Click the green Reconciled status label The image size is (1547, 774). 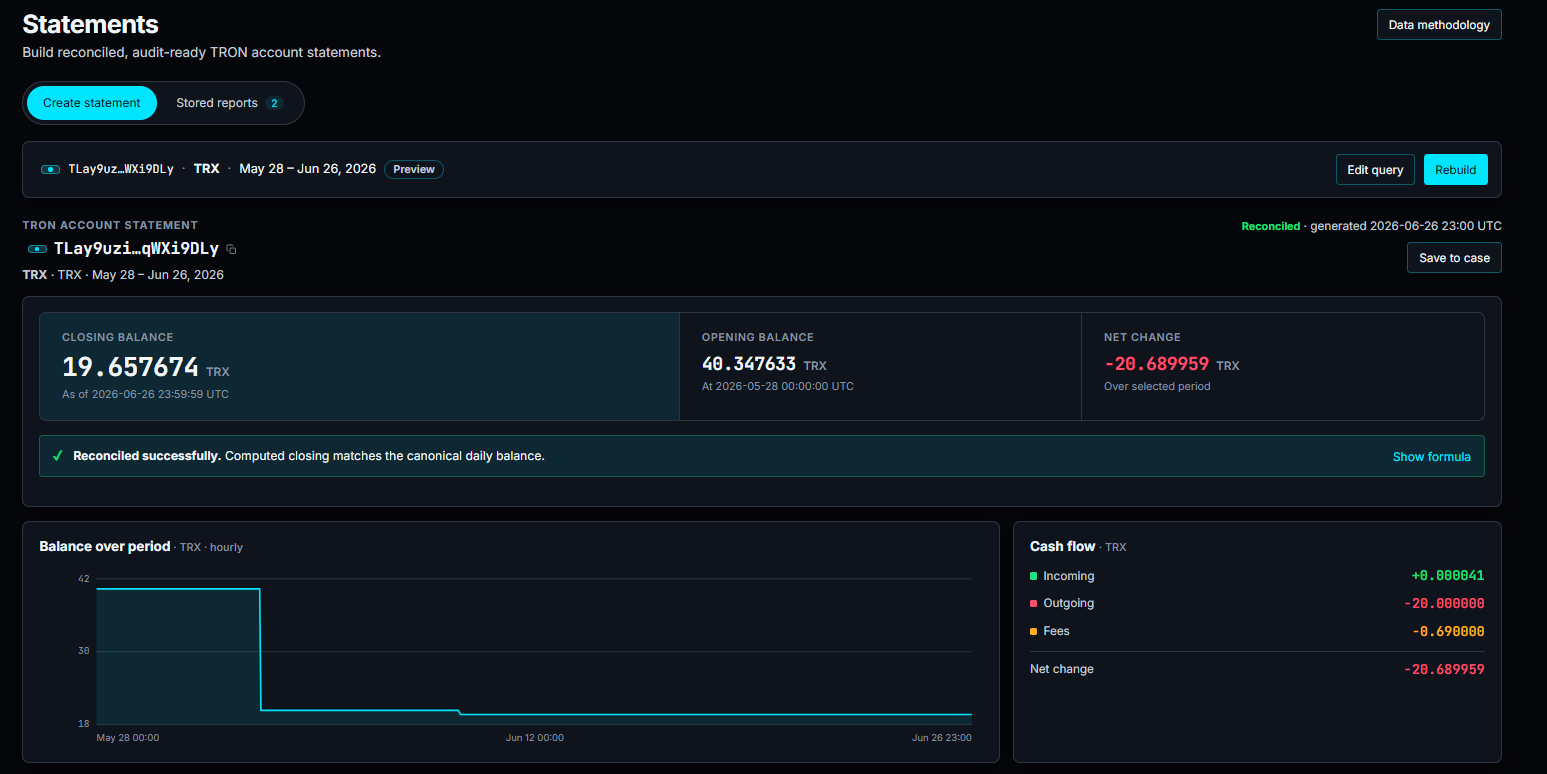click(x=1270, y=226)
